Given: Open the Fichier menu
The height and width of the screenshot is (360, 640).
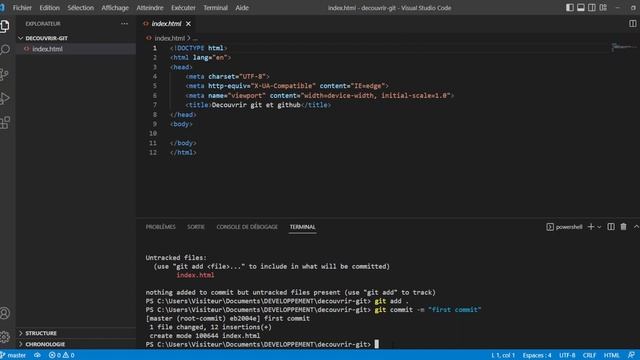Looking at the screenshot, I should click(22, 8).
